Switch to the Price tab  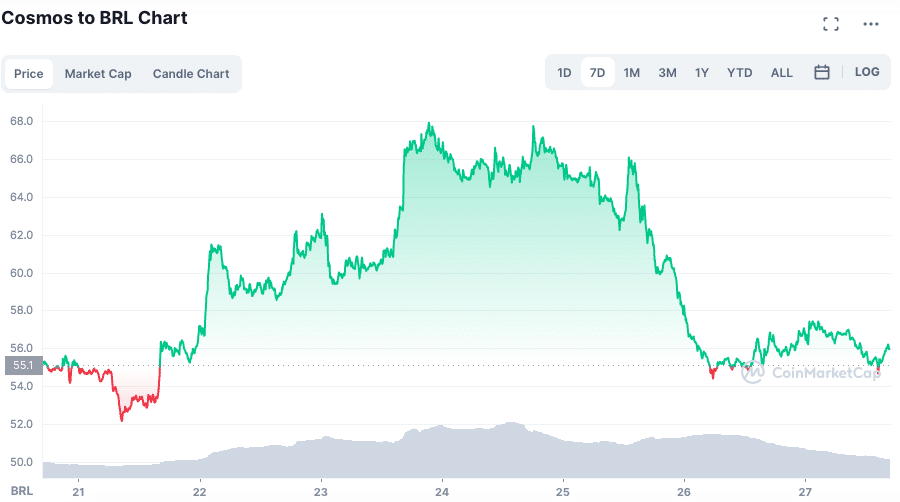pyautogui.click(x=29, y=74)
